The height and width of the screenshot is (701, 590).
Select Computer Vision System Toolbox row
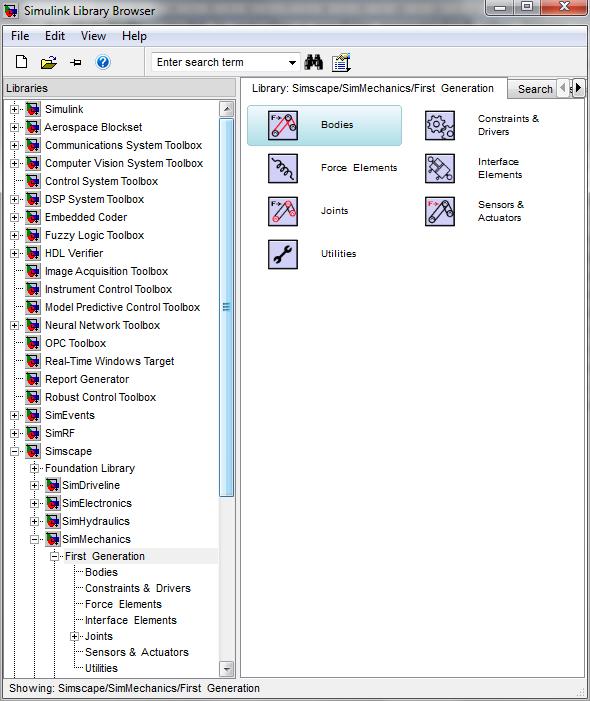(x=124, y=163)
